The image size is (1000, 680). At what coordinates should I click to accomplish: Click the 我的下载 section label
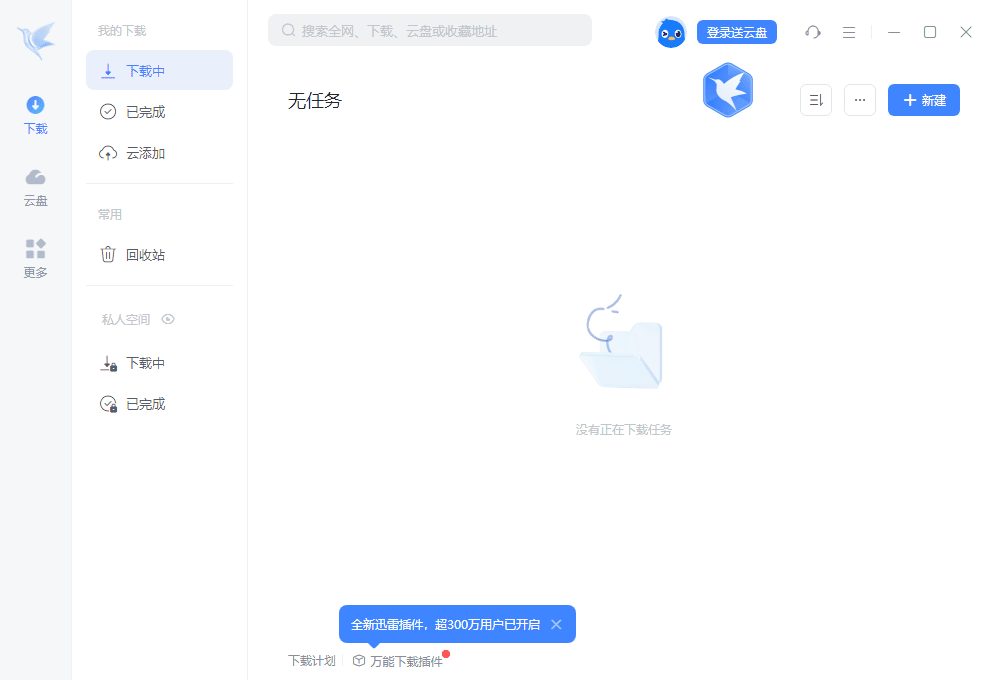(122, 31)
